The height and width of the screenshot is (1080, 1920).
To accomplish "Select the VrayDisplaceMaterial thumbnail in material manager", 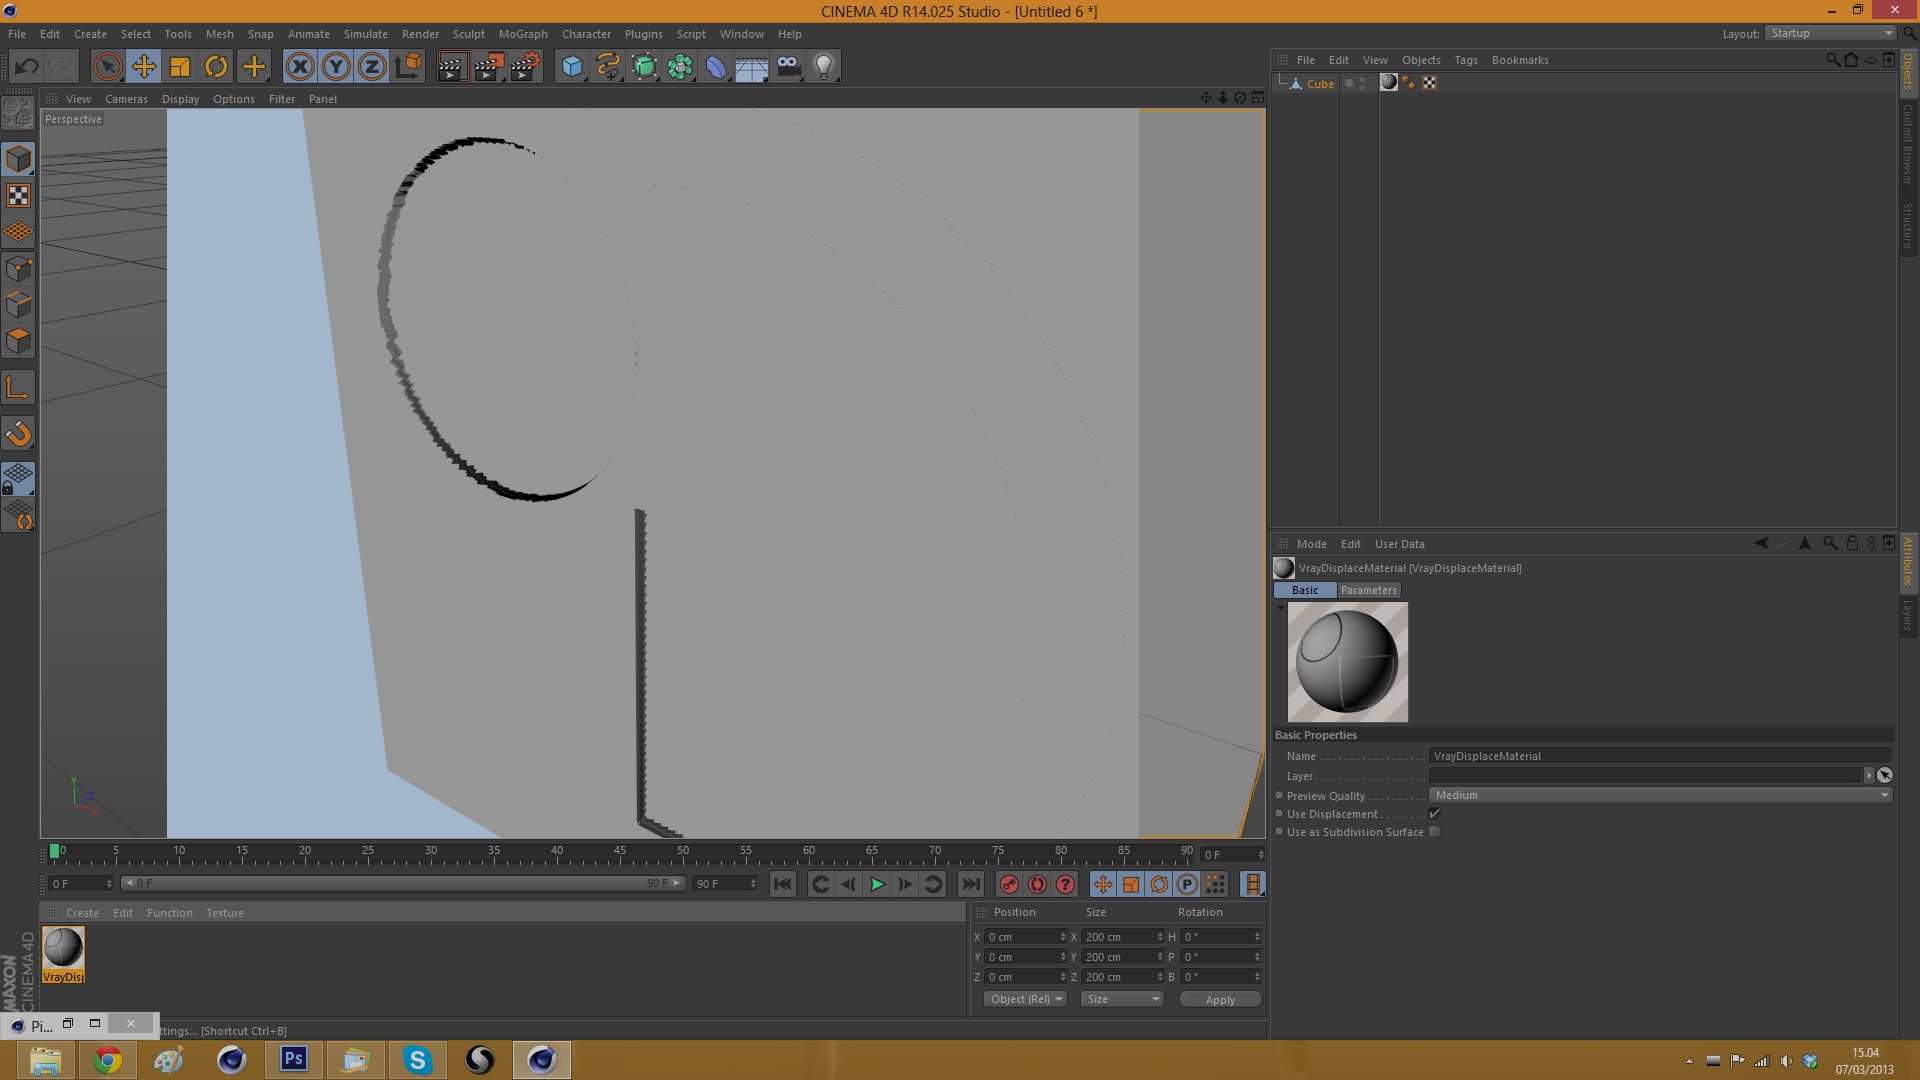I will pos(63,948).
